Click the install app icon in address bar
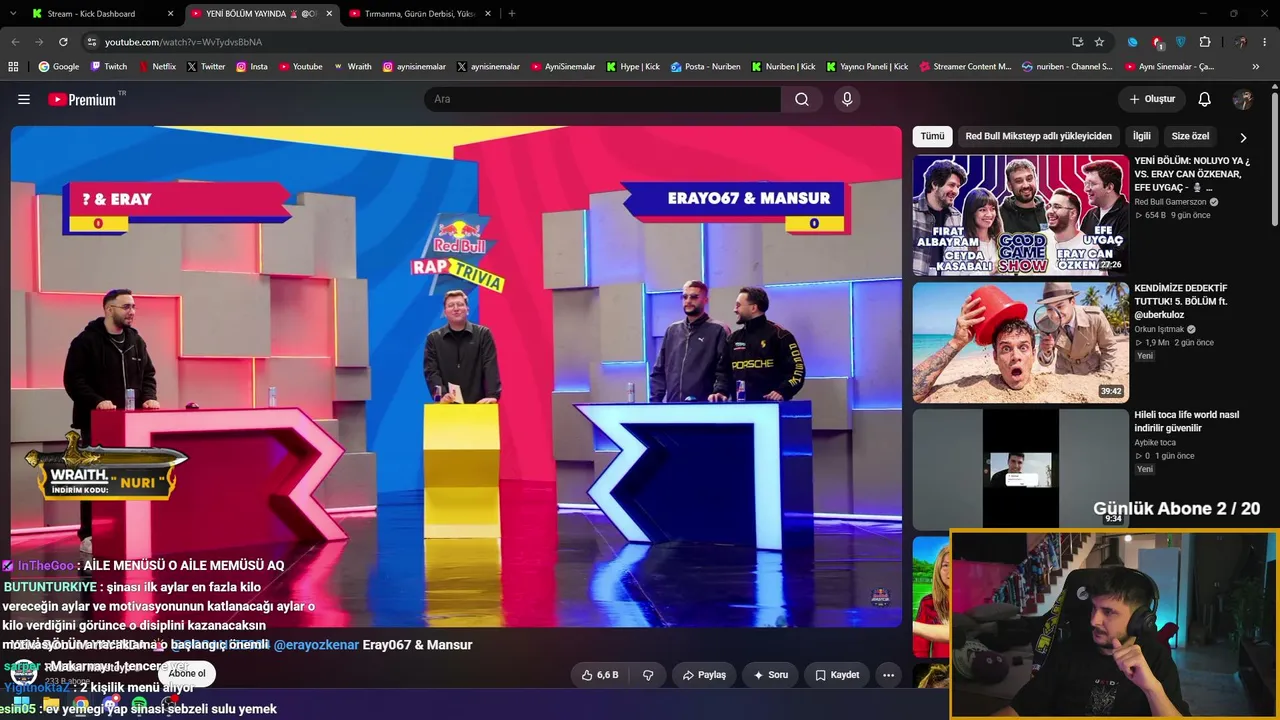1280x720 pixels. 1077,42
